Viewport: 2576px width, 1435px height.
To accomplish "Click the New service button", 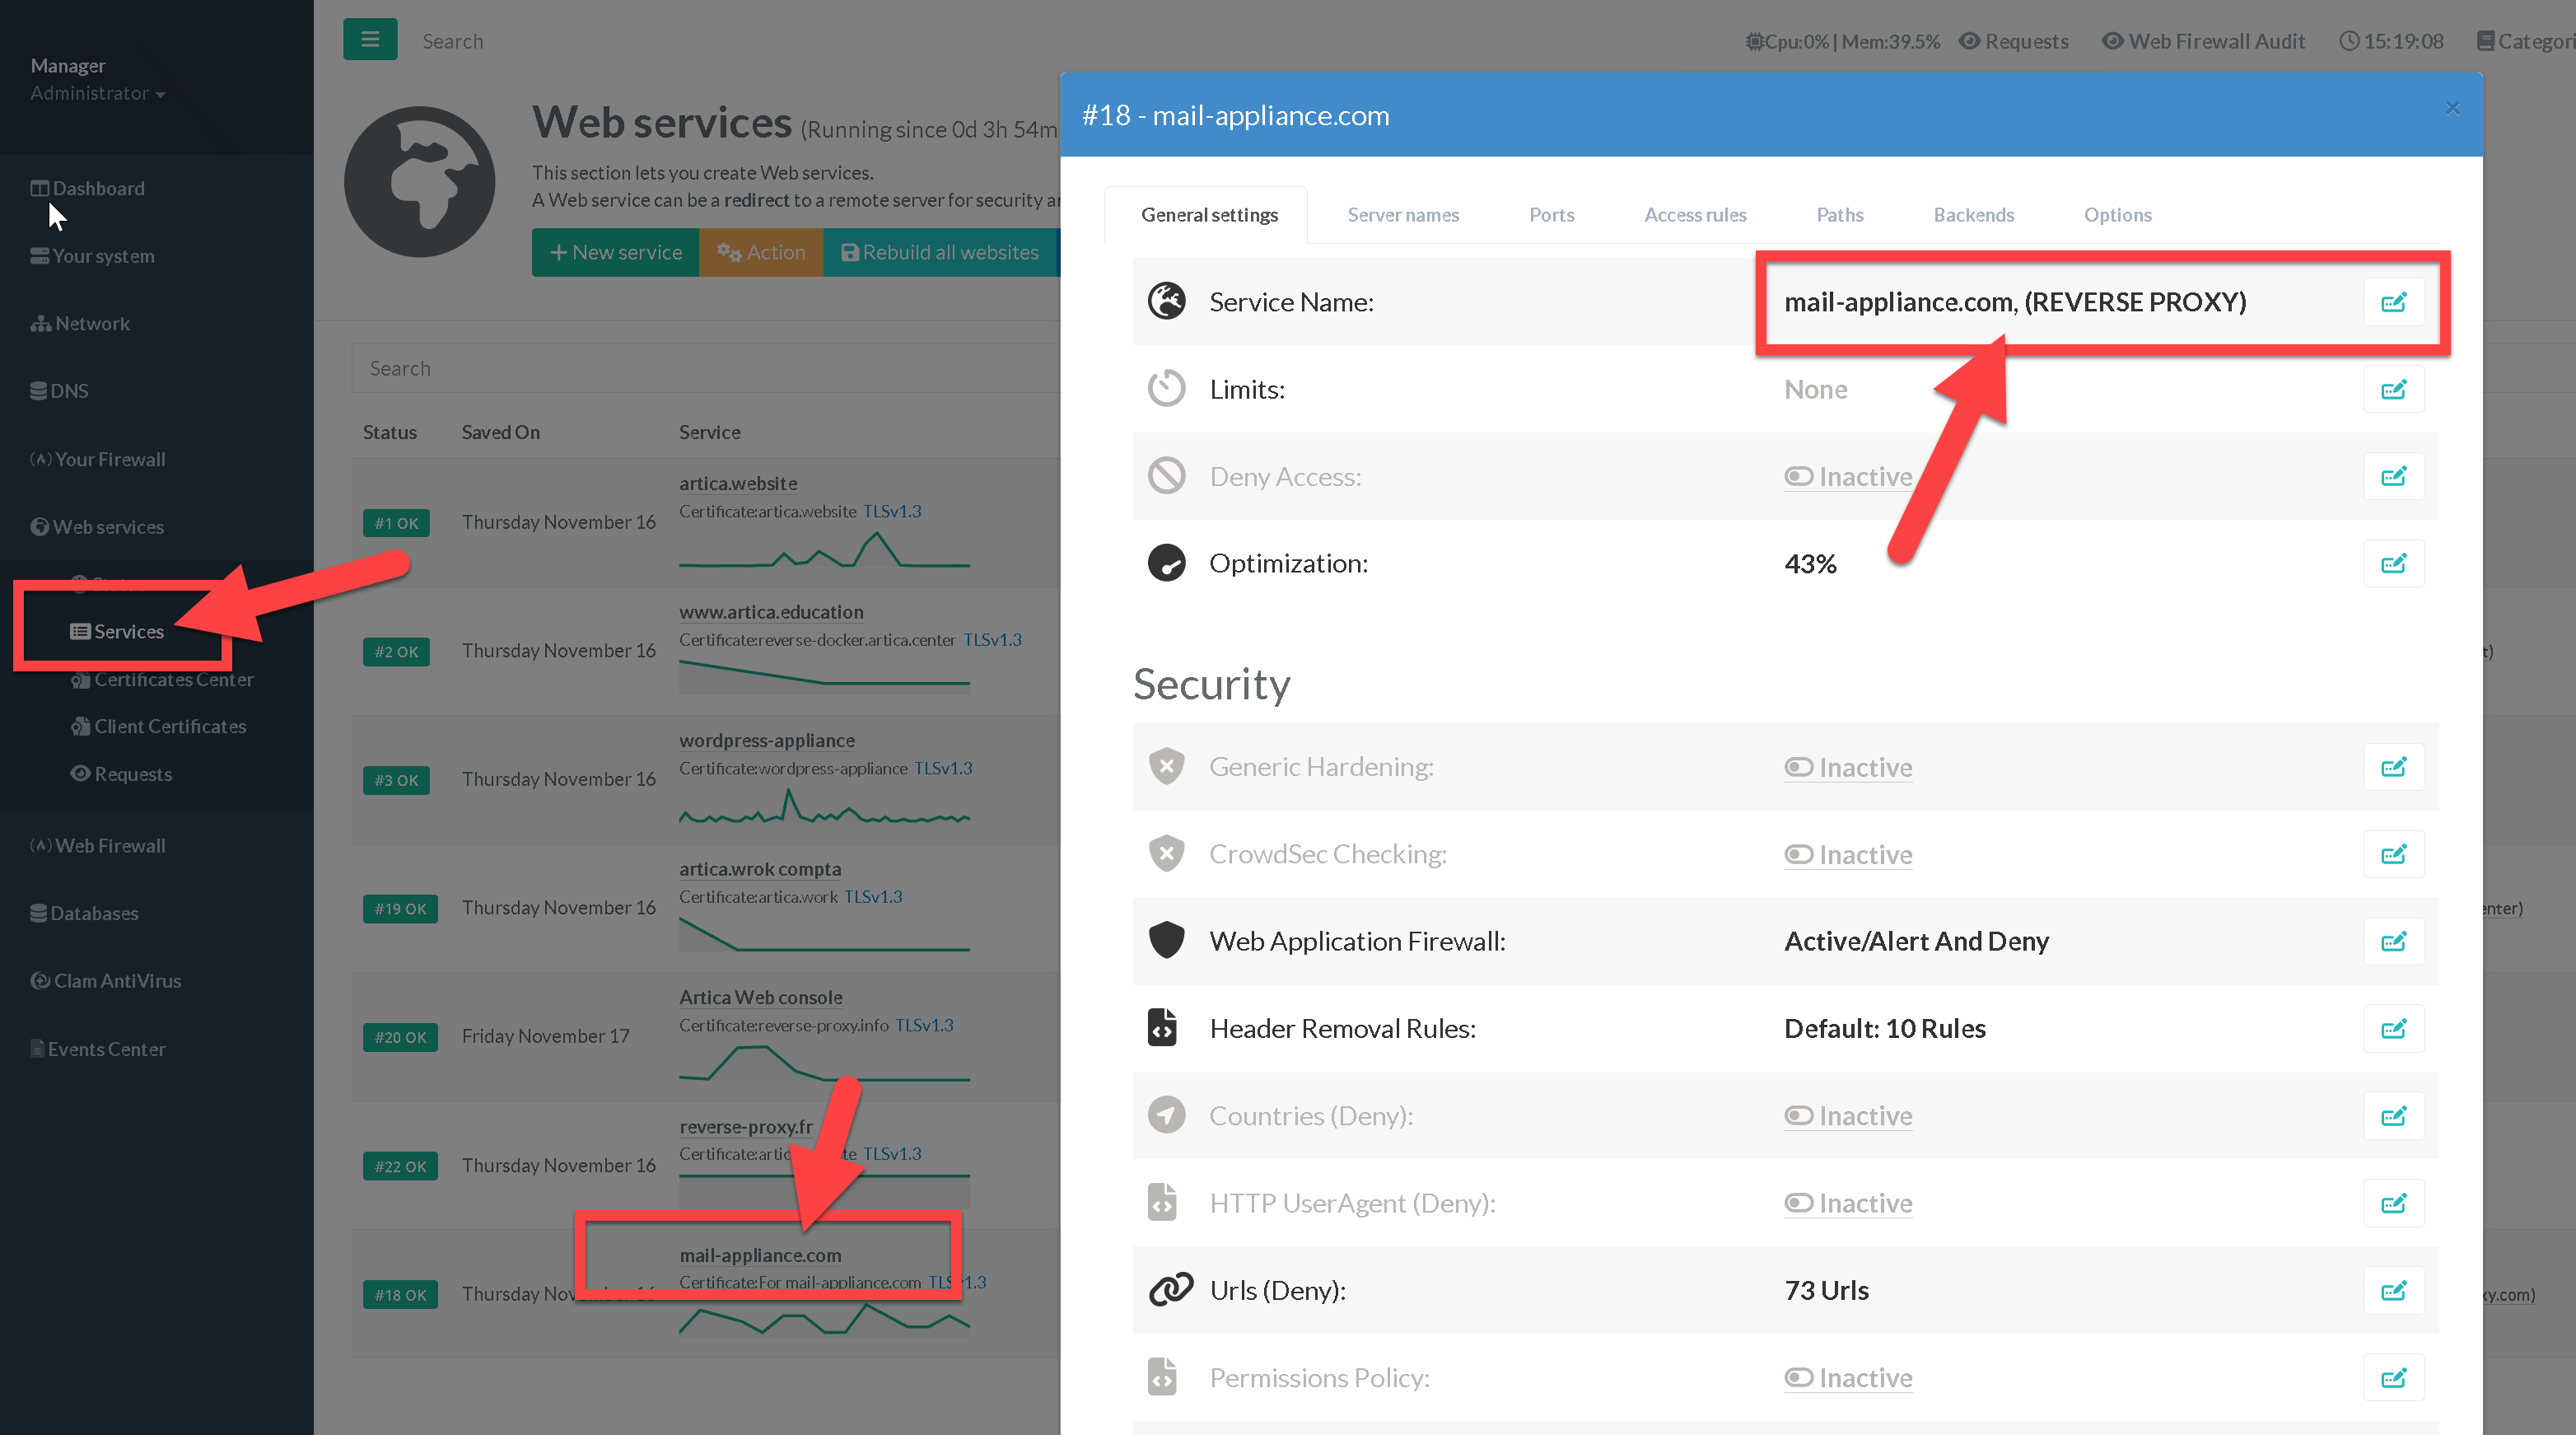I will tap(616, 252).
